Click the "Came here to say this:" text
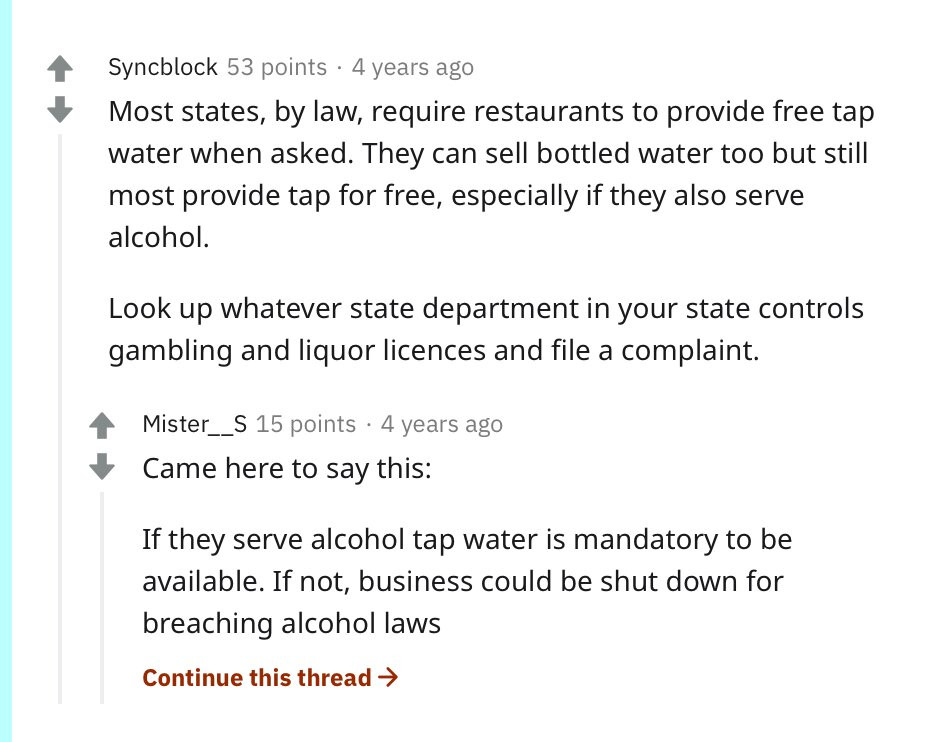925x742 pixels. (x=287, y=467)
